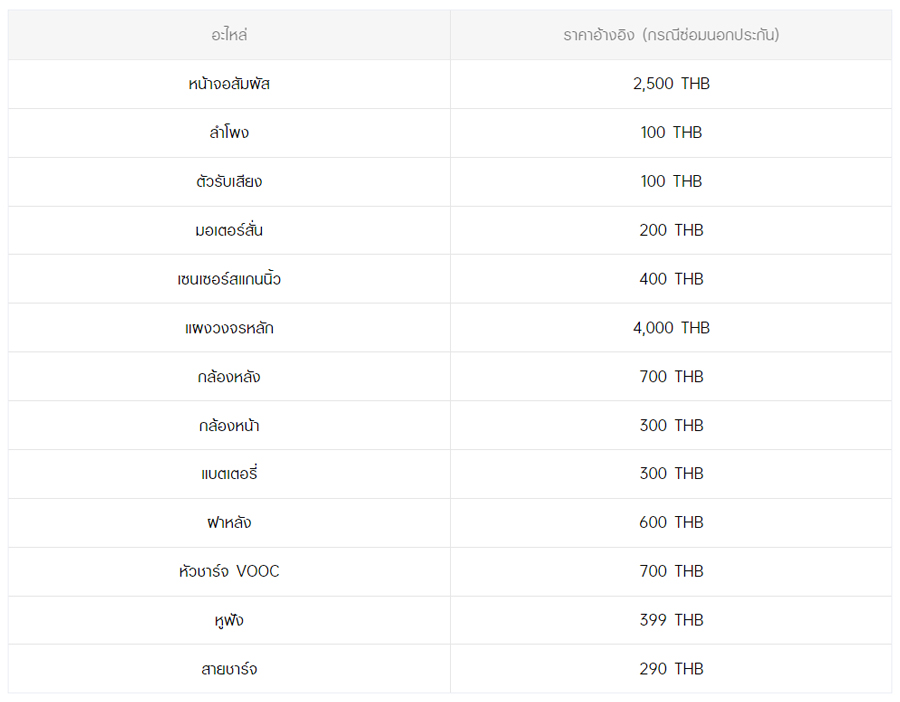Click the 200 THB price cell
900x702 pixels.
671,230
